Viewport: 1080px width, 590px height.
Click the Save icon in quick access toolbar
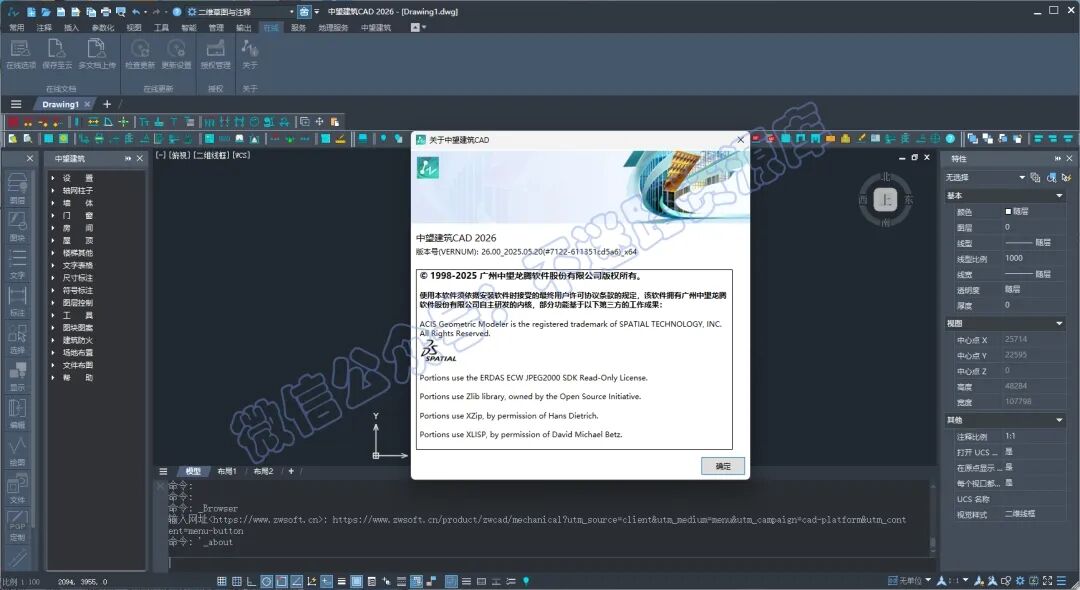pos(61,12)
